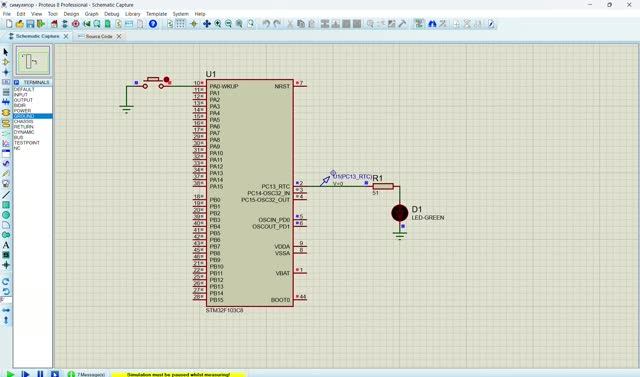The width and height of the screenshot is (640, 377).
Task: Open the Debug menu
Action: pyautogui.click(x=111, y=14)
